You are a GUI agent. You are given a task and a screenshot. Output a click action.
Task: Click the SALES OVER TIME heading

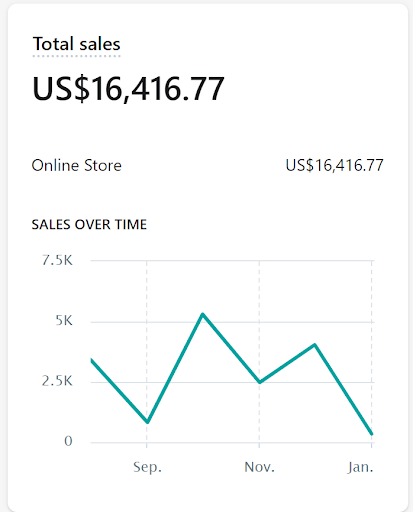[x=89, y=224]
